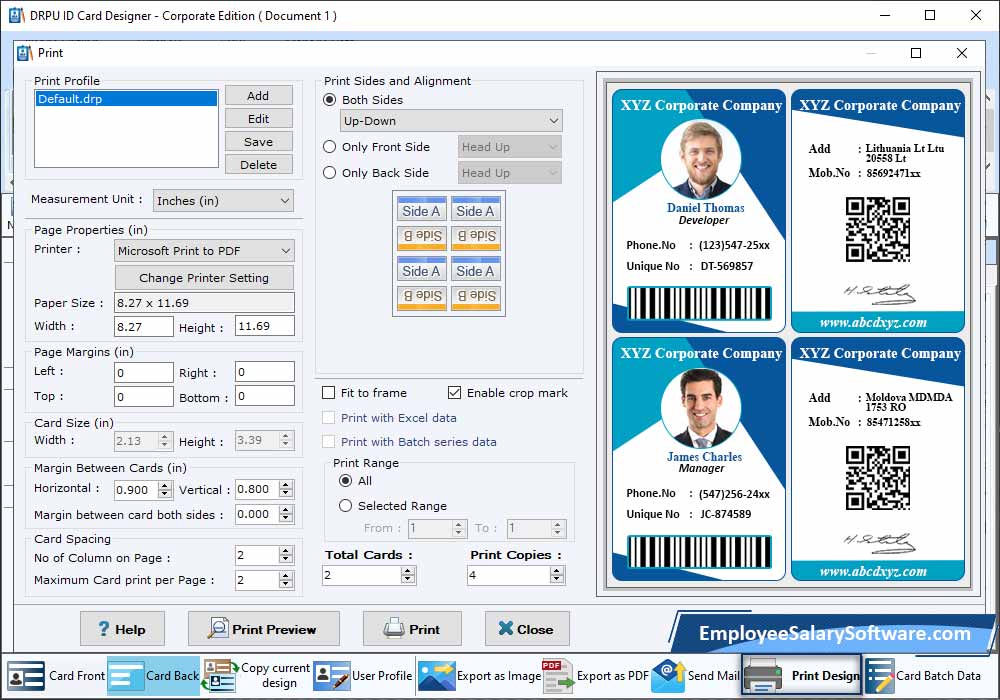Select Only Back Side option

pyautogui.click(x=329, y=173)
